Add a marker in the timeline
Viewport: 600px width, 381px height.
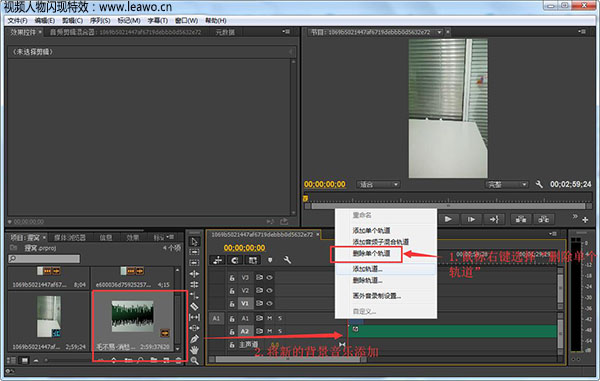coord(270,260)
